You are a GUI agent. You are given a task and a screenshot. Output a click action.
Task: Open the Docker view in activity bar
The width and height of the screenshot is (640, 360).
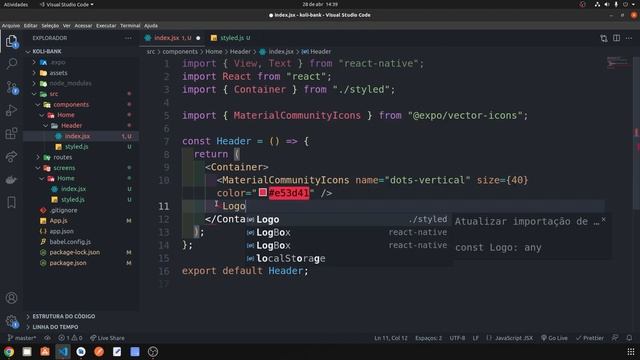click(x=11, y=180)
